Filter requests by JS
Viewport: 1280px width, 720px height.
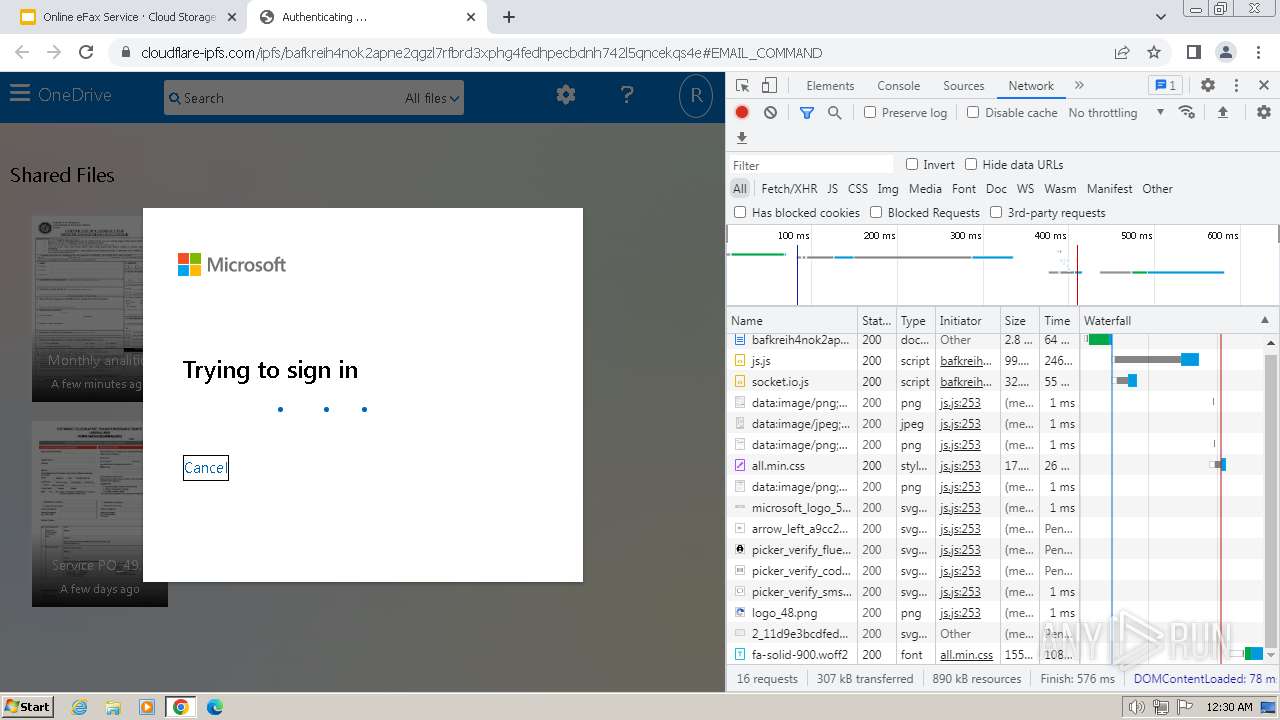pos(832,189)
